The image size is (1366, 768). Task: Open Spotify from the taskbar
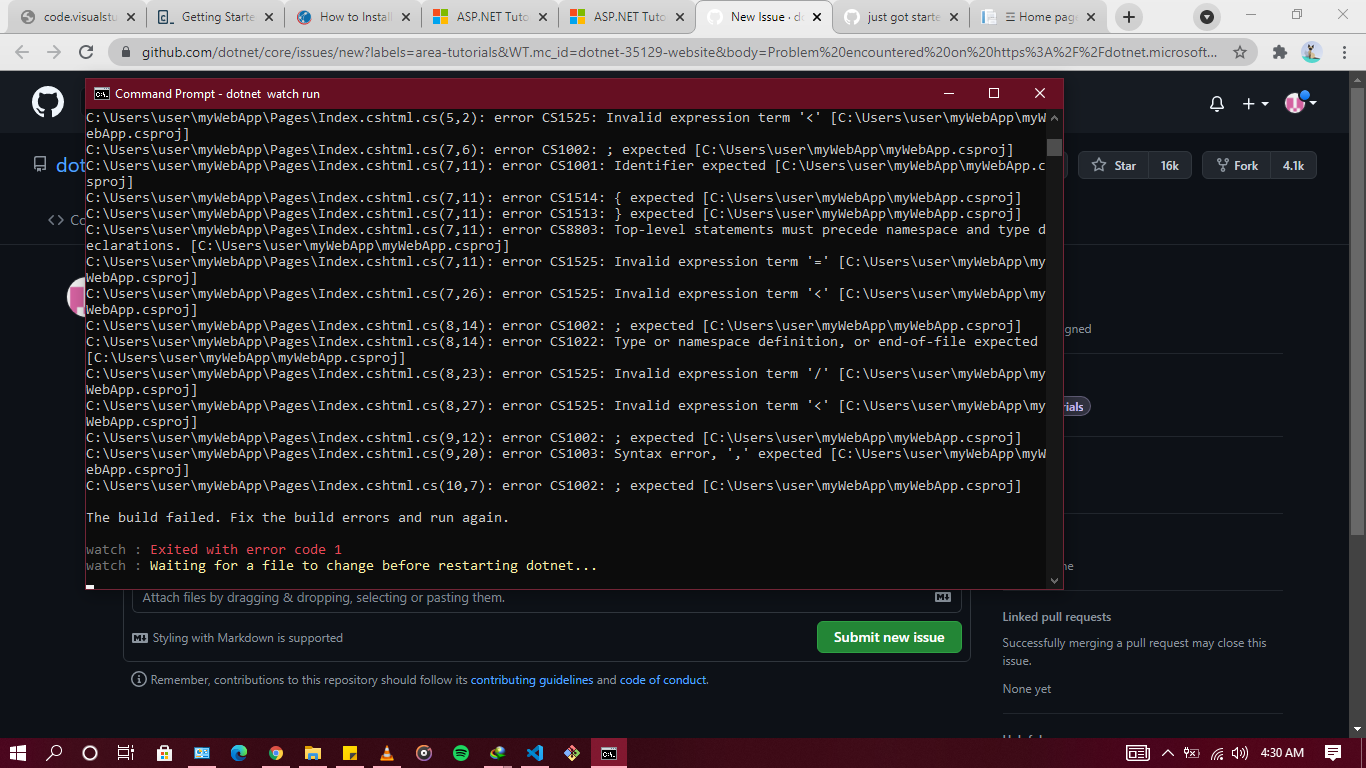pyautogui.click(x=462, y=752)
